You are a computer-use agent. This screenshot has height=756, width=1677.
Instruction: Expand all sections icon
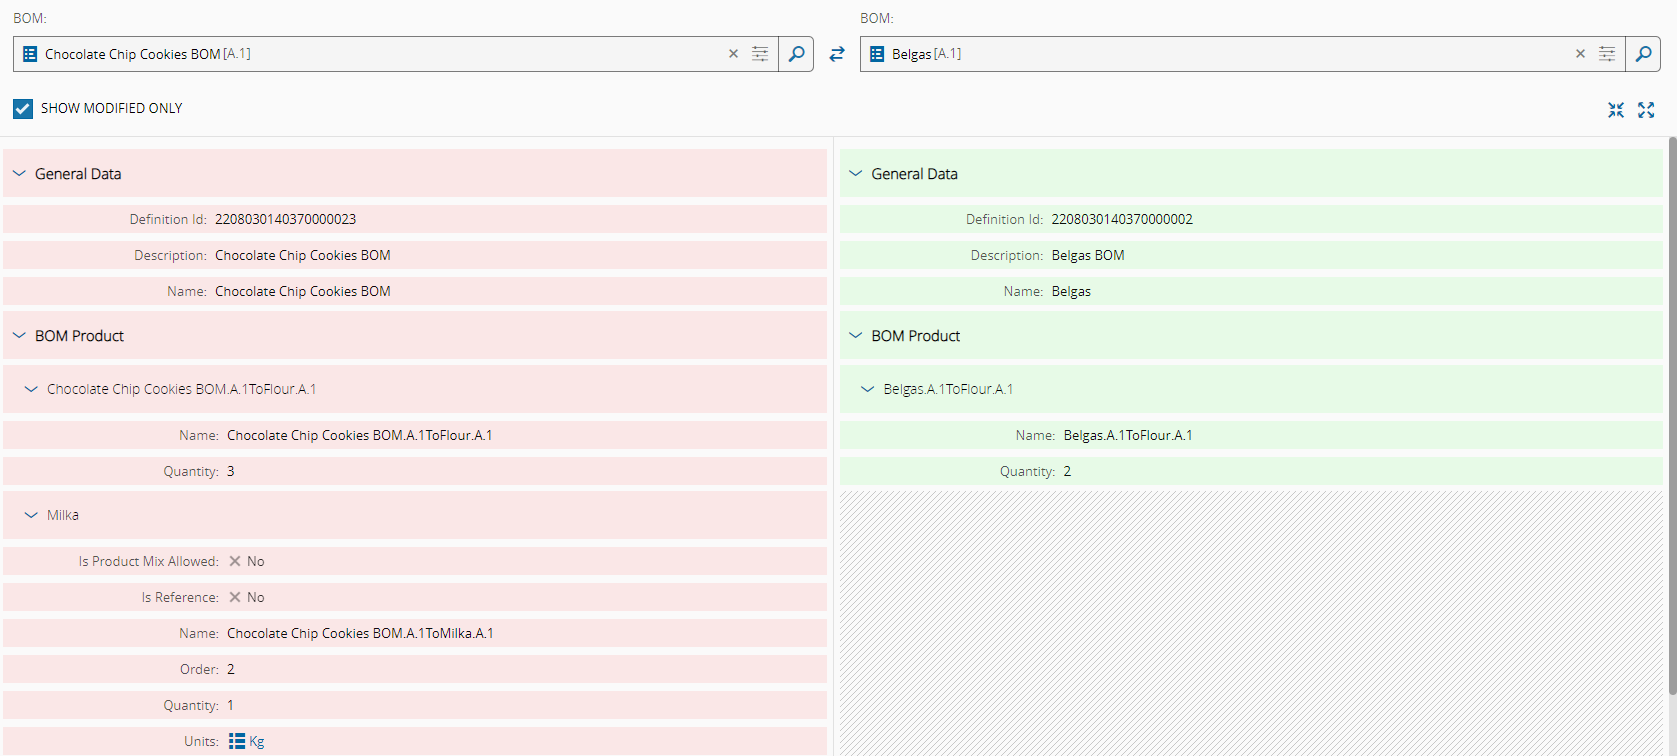point(1646,110)
